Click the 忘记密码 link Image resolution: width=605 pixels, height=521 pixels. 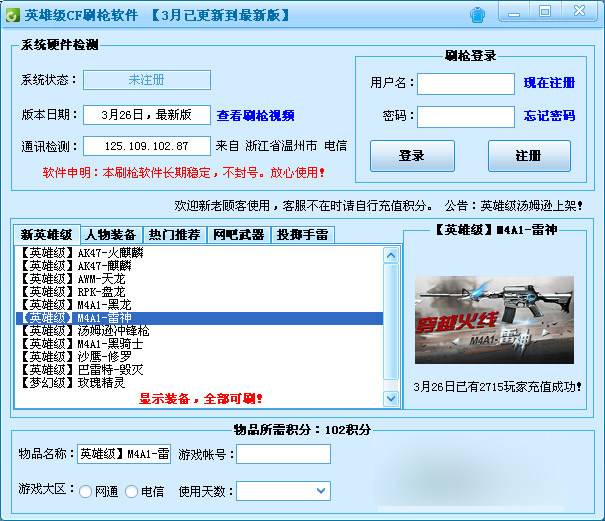549,116
